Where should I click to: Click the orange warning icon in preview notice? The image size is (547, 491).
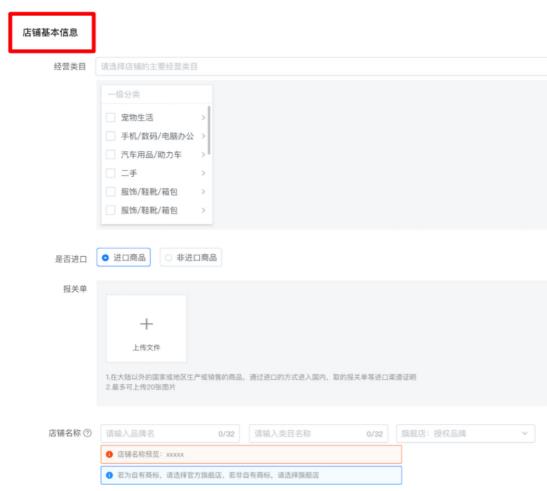pos(109,454)
